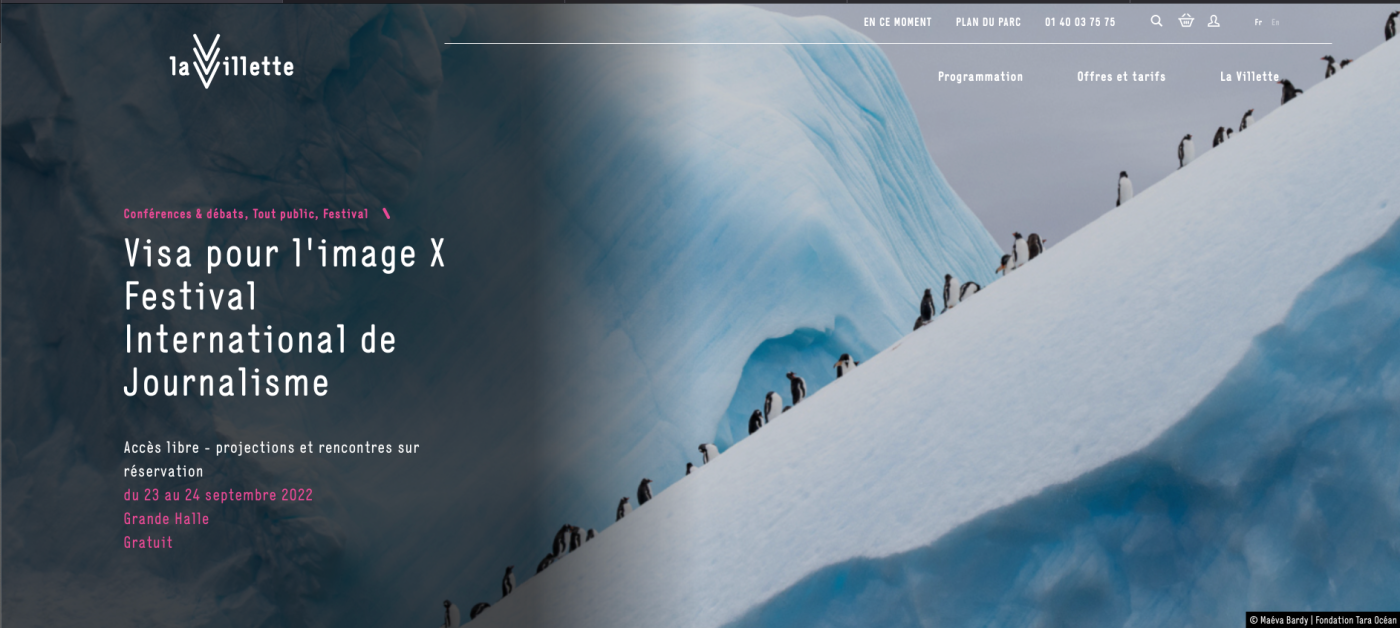Expand the Offres et tarifs menu
This screenshot has width=1400, height=628.
pyautogui.click(x=1121, y=77)
